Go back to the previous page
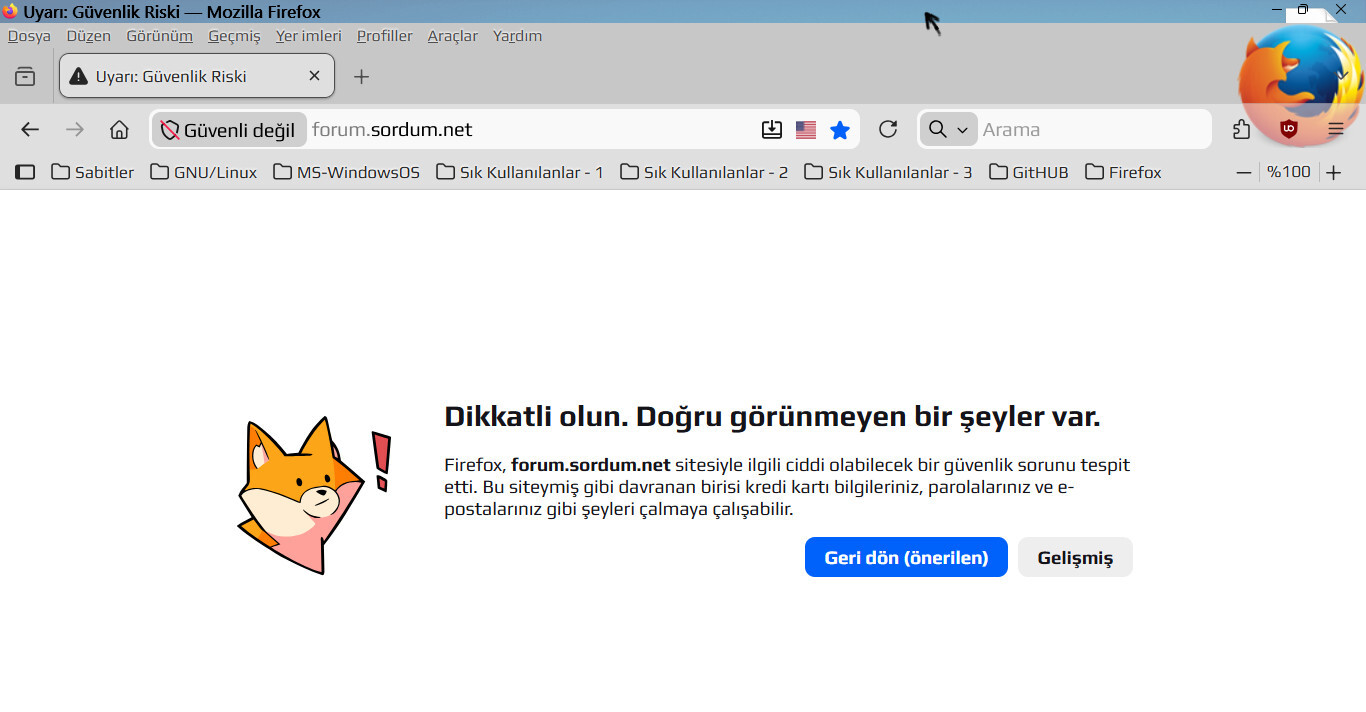The height and width of the screenshot is (712, 1366). tap(30, 129)
